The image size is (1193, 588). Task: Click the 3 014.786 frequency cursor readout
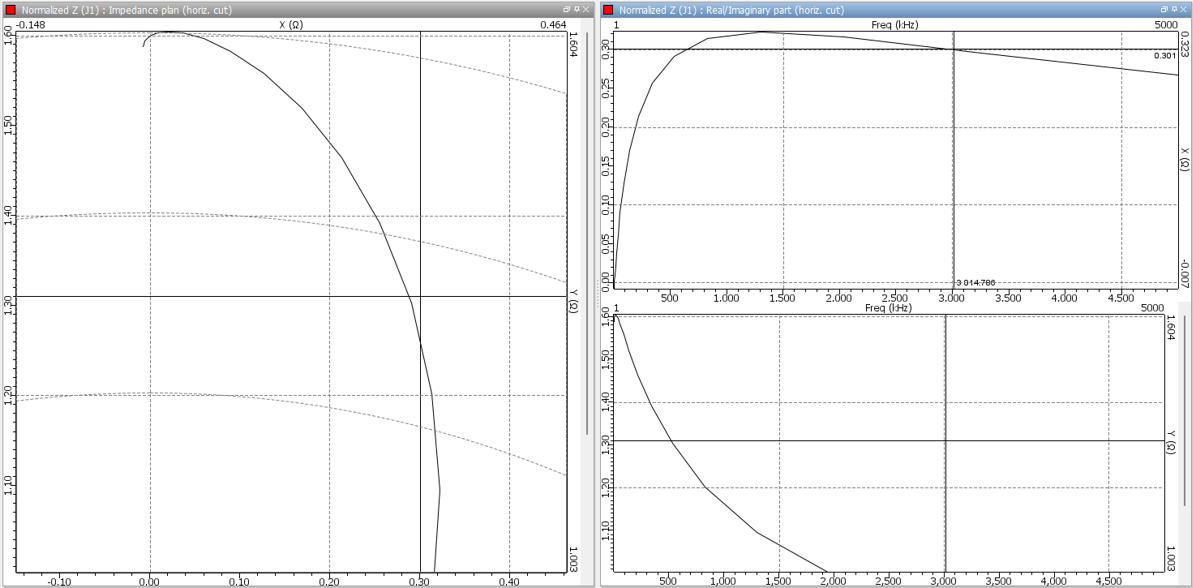pyautogui.click(x=975, y=283)
